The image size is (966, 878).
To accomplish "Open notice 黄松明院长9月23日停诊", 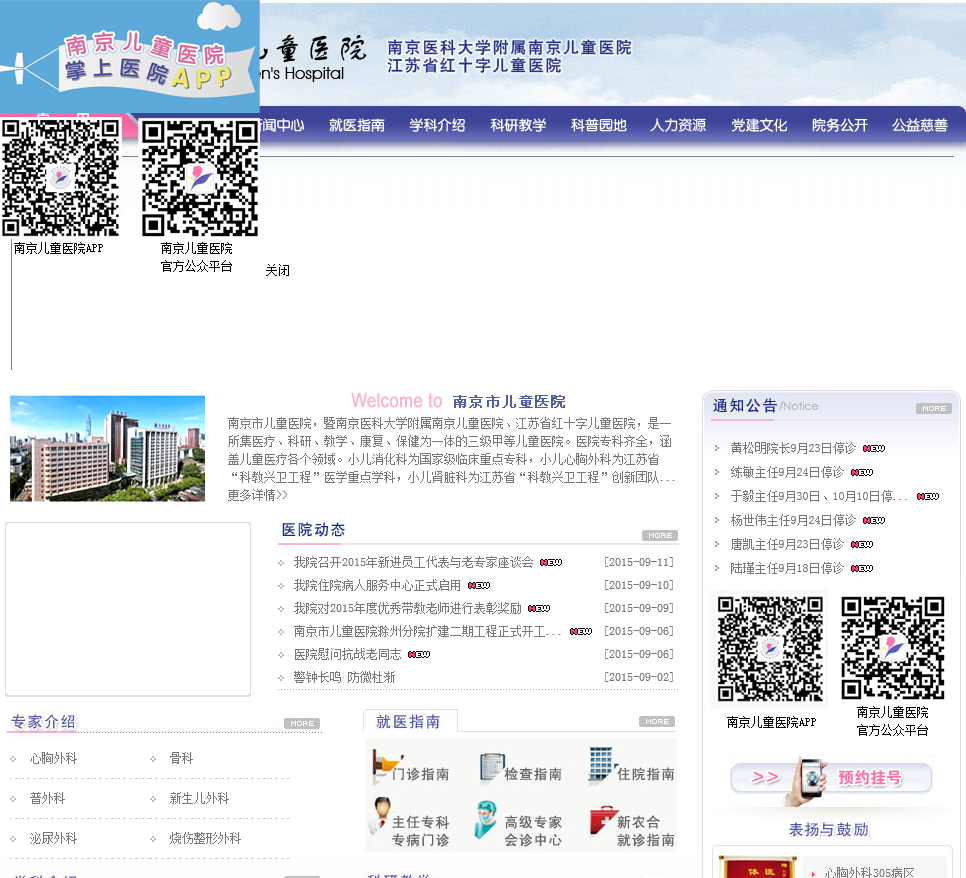I will click(793, 449).
